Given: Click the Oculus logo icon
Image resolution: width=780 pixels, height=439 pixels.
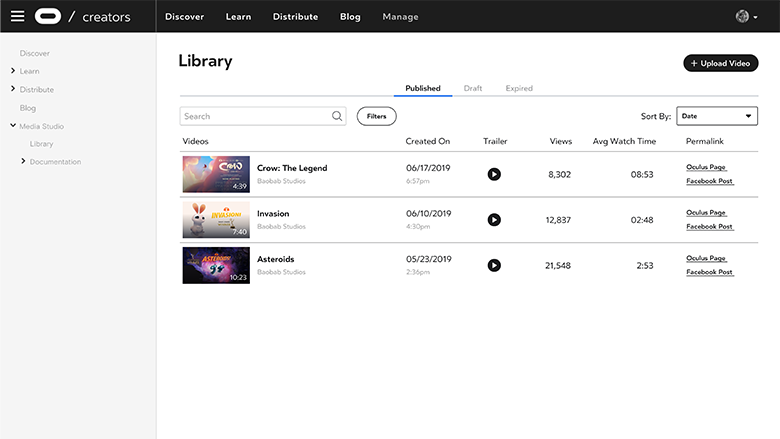Looking at the screenshot, I should point(47,16).
